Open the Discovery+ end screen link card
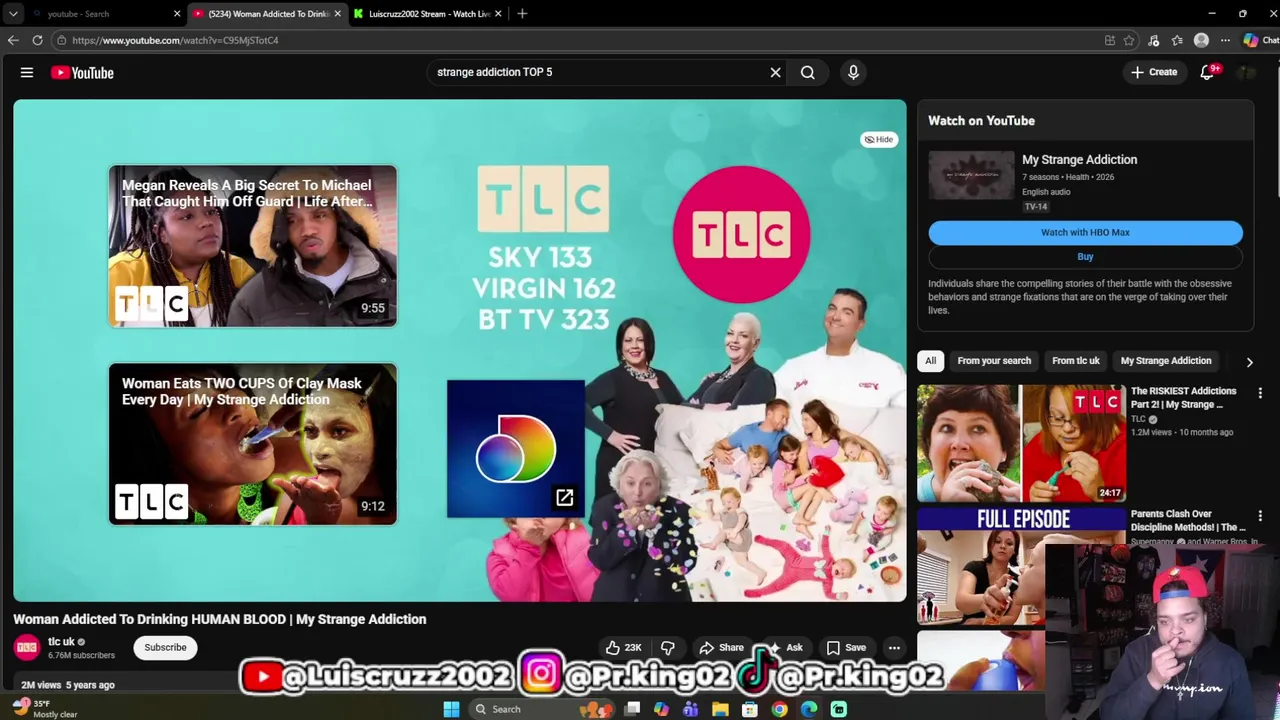 tap(515, 449)
